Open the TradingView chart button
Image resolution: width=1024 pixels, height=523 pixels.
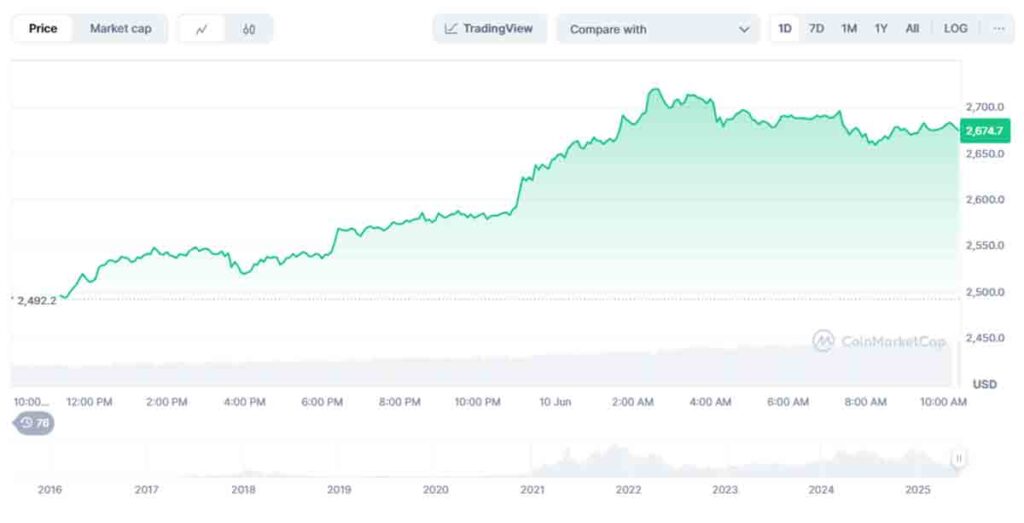click(489, 29)
